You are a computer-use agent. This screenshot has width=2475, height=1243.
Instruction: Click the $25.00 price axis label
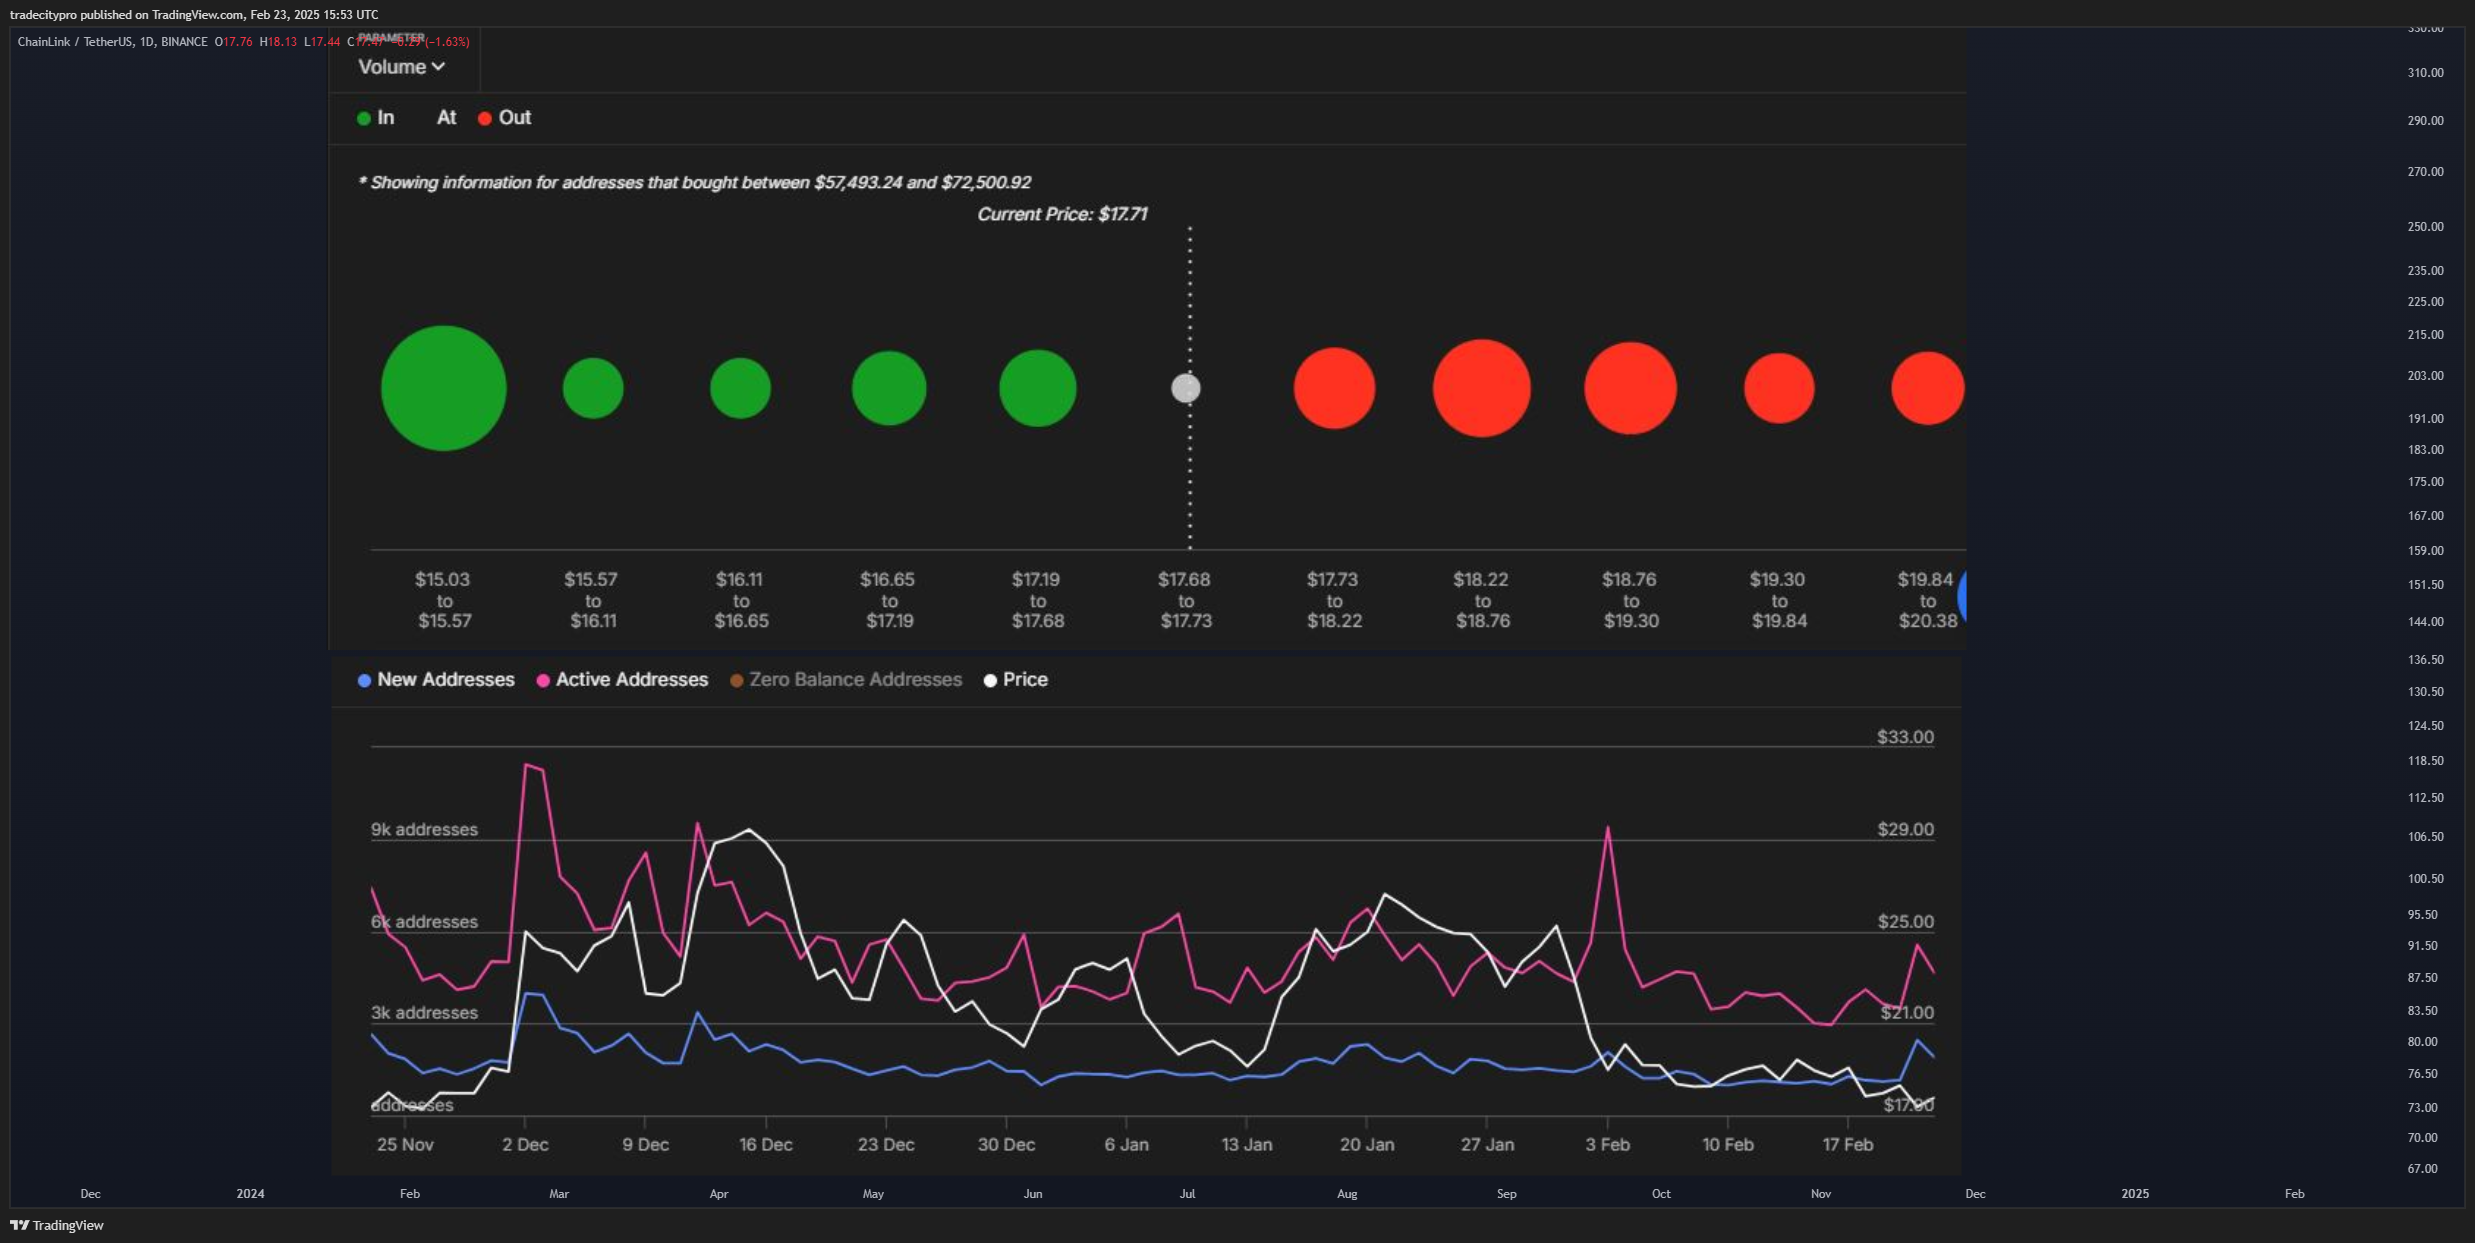coord(1905,922)
